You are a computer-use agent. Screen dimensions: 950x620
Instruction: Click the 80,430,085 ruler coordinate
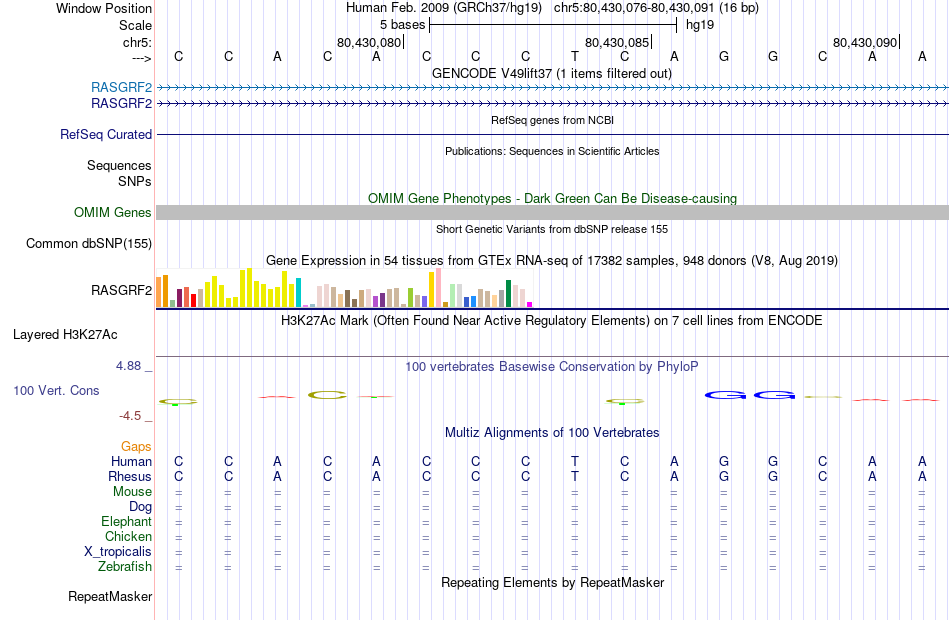click(x=617, y=42)
